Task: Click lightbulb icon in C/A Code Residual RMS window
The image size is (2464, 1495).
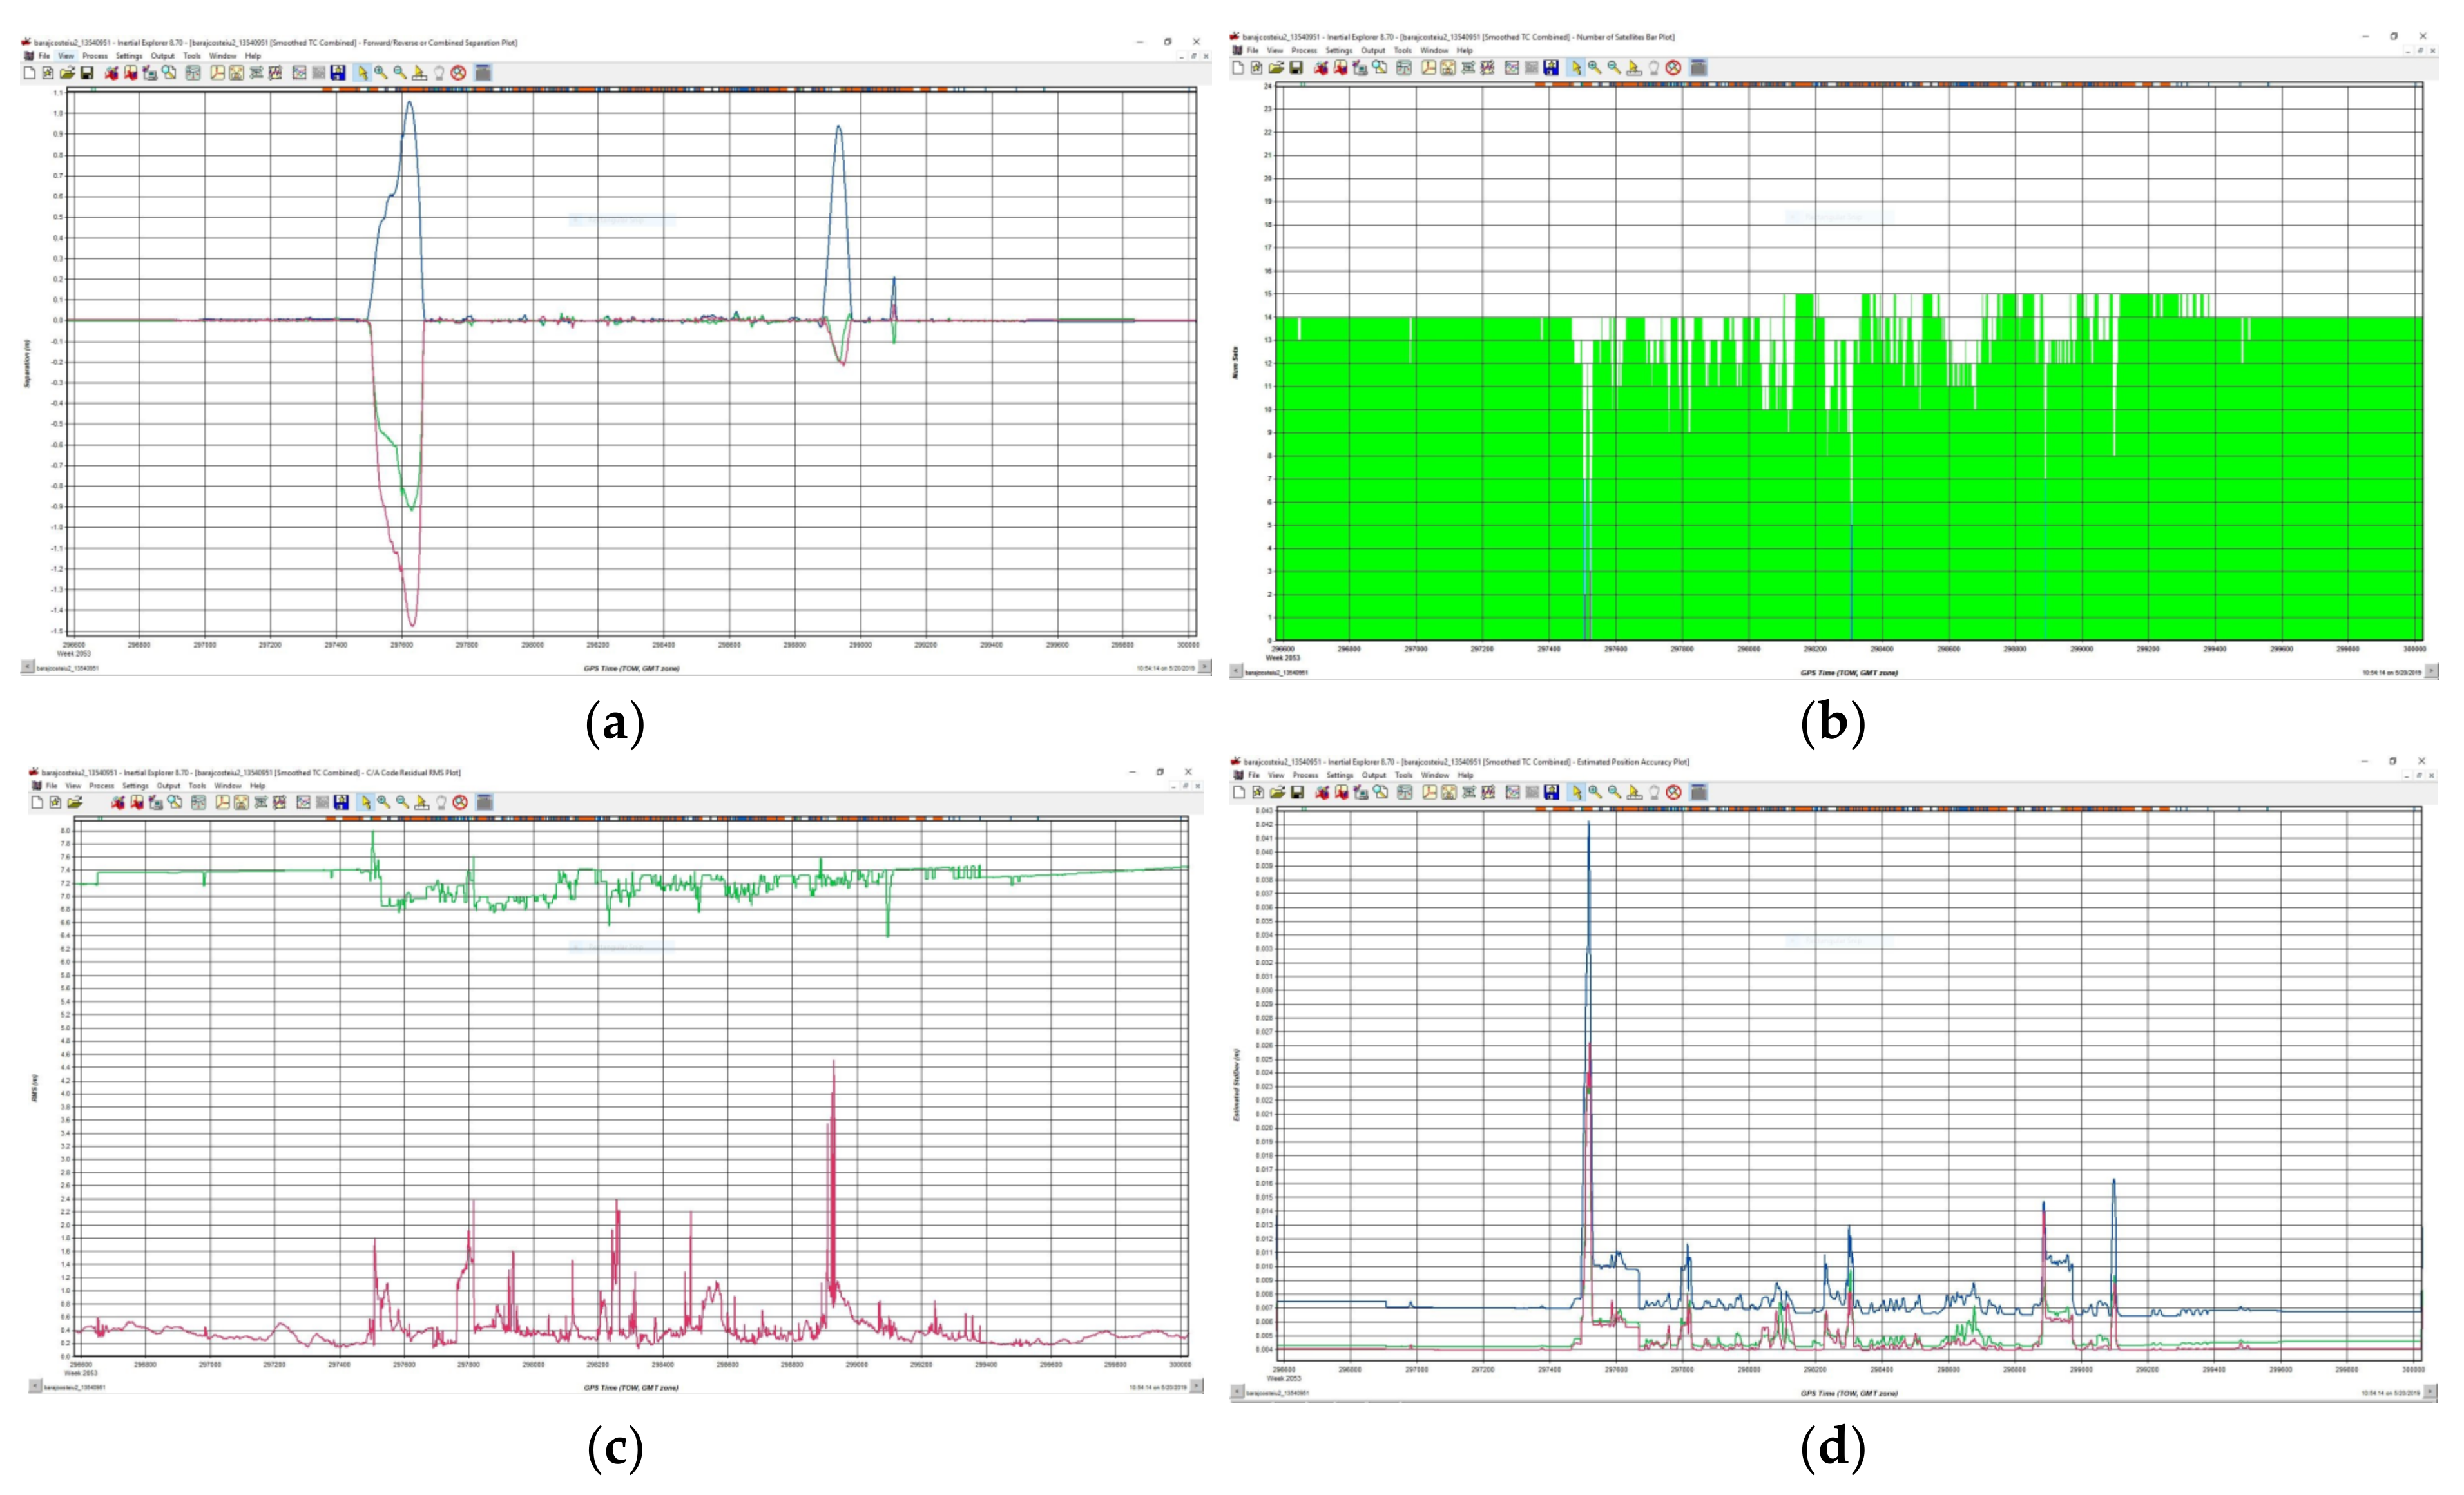Action: pyautogui.click(x=441, y=803)
